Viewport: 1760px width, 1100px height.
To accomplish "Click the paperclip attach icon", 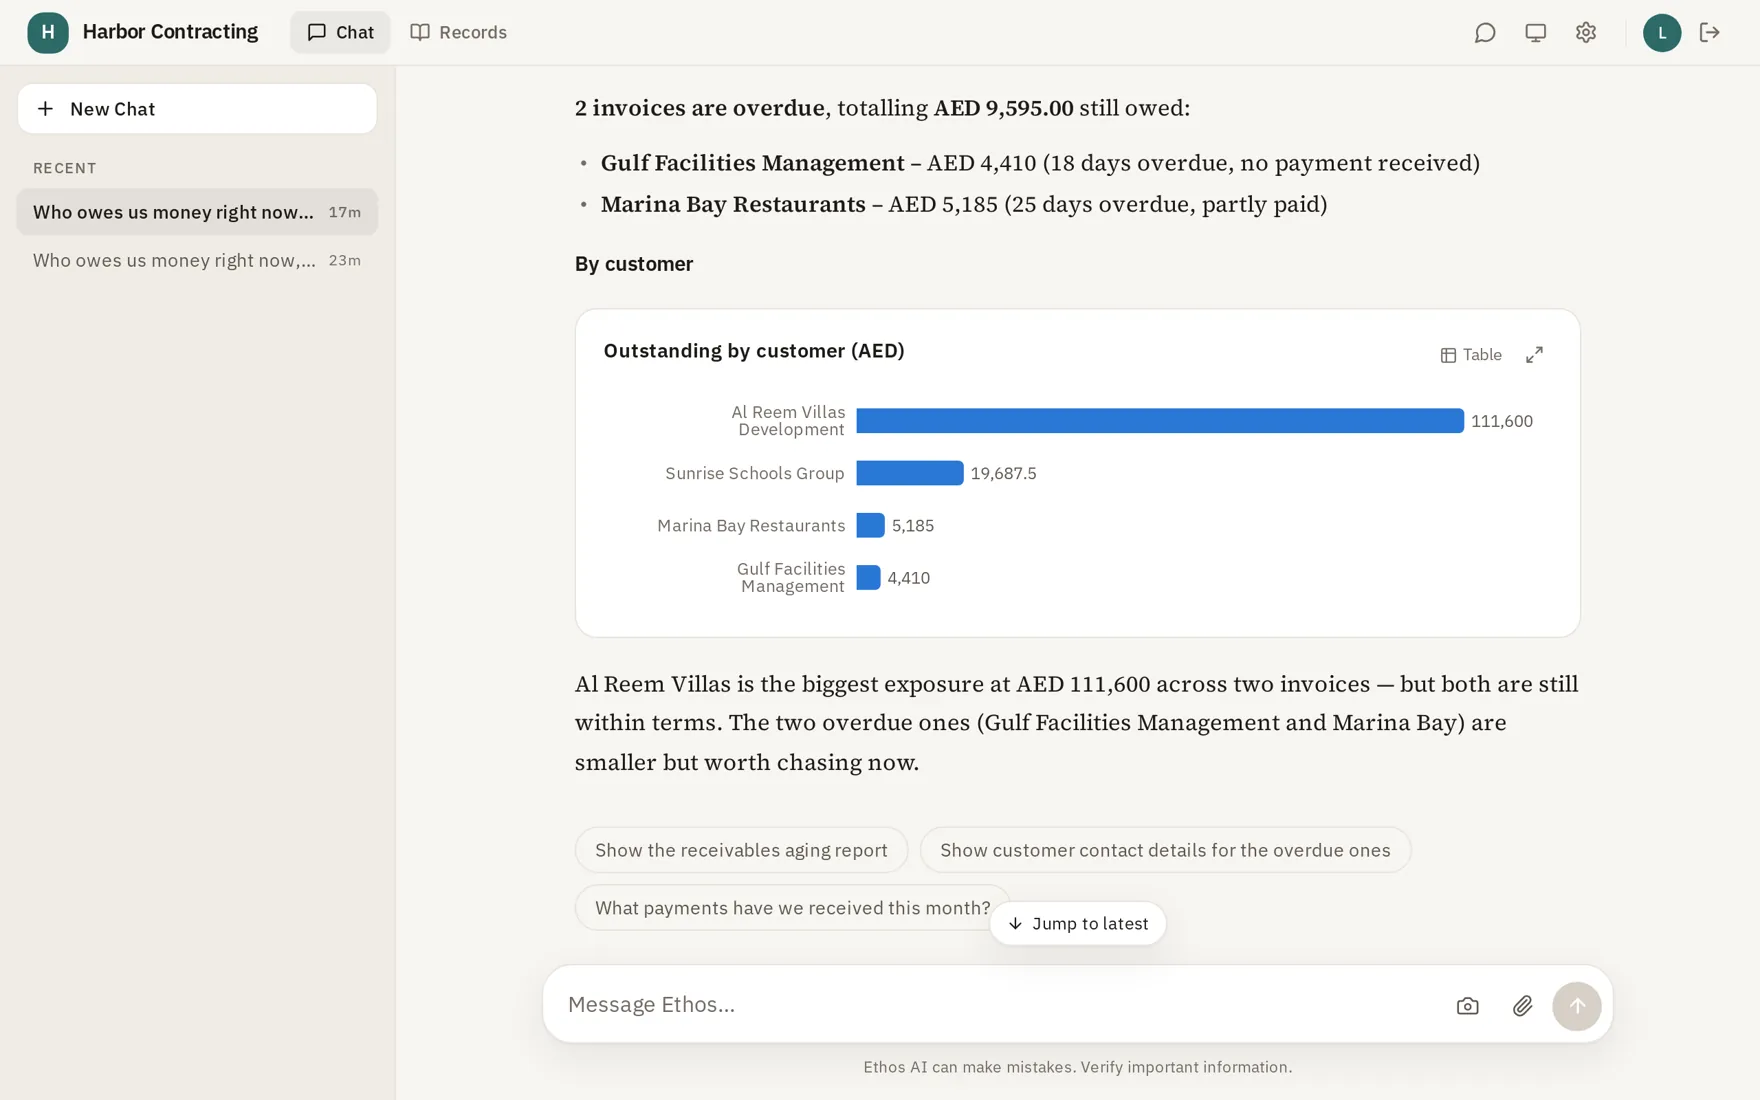I will coord(1522,1006).
